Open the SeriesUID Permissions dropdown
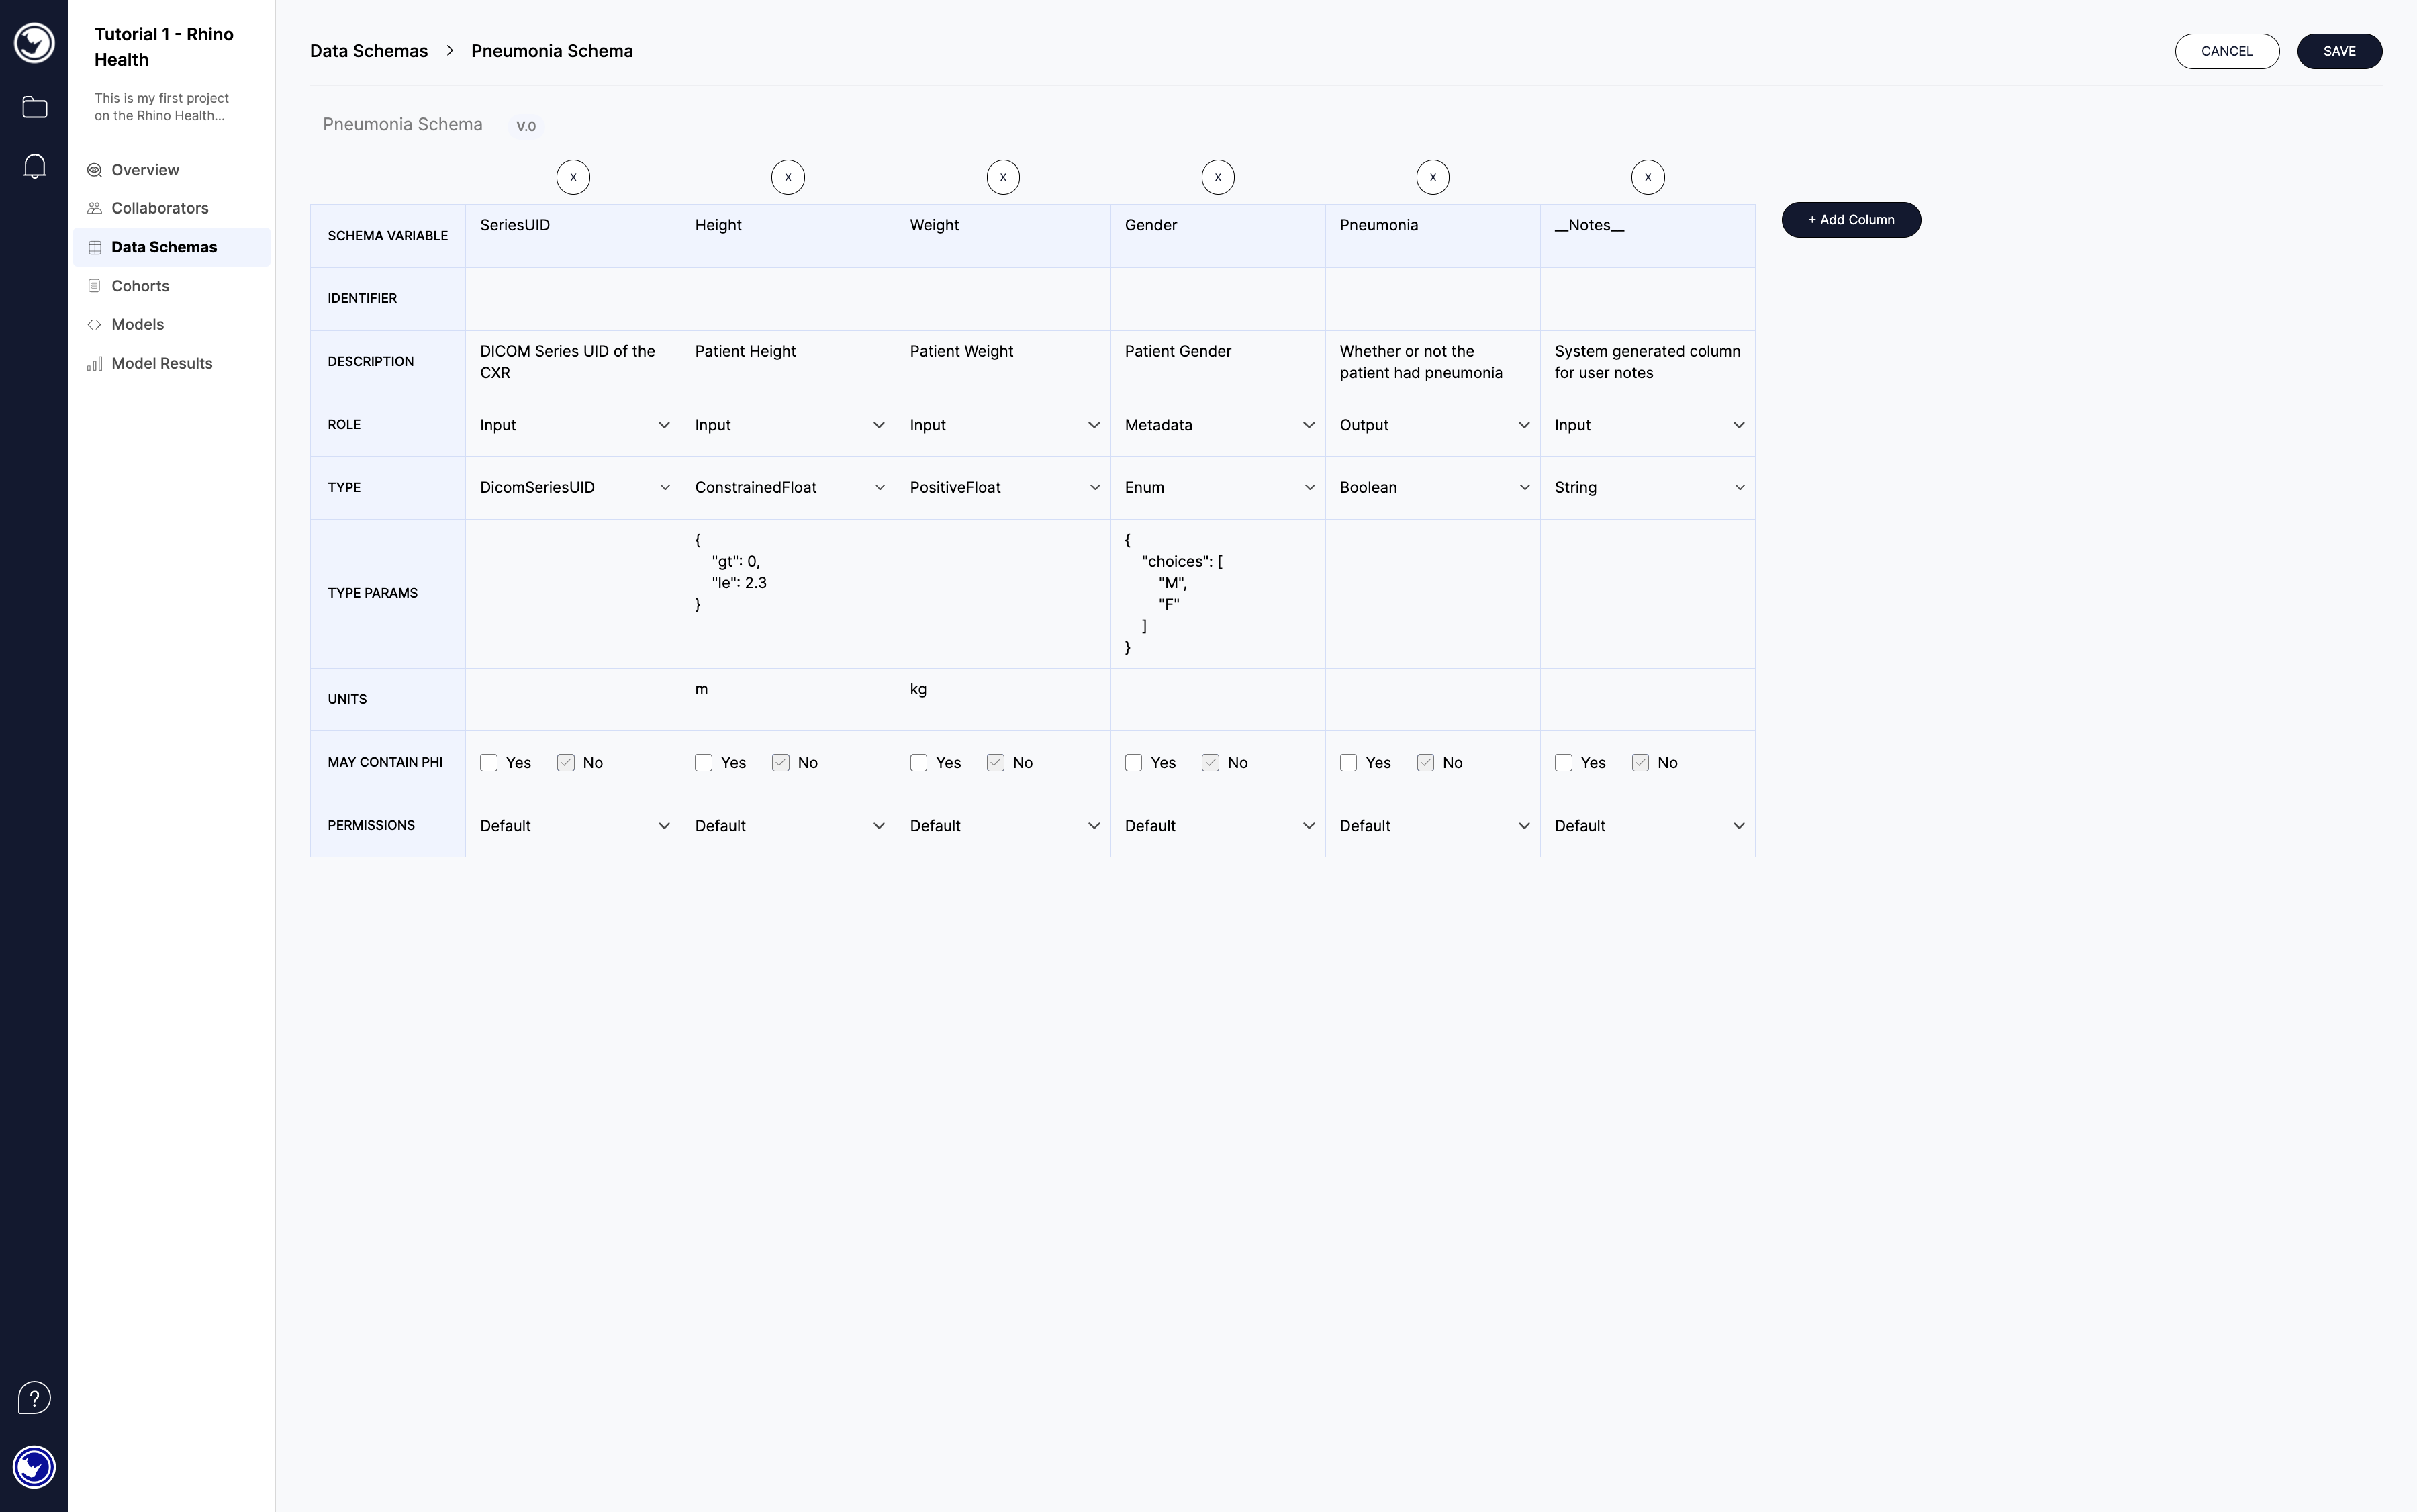Viewport: 2417px width, 1512px height. [x=573, y=826]
